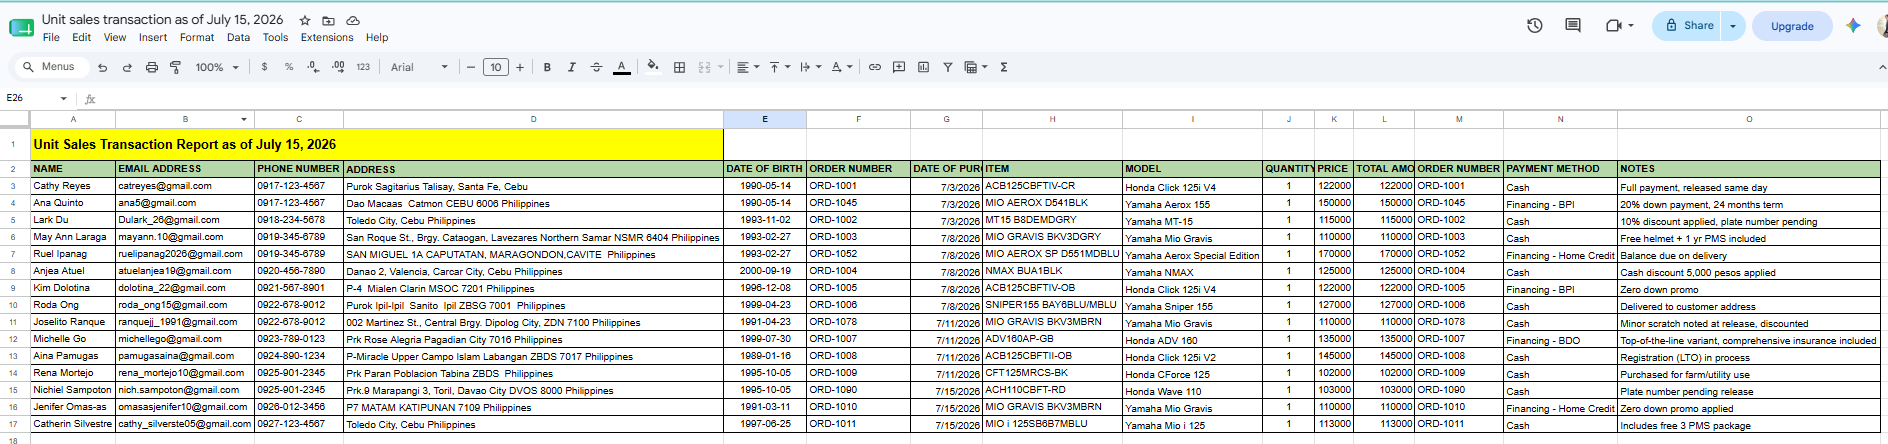Open the fill color picker
Viewport: 1888px width, 444px height.
(x=653, y=67)
